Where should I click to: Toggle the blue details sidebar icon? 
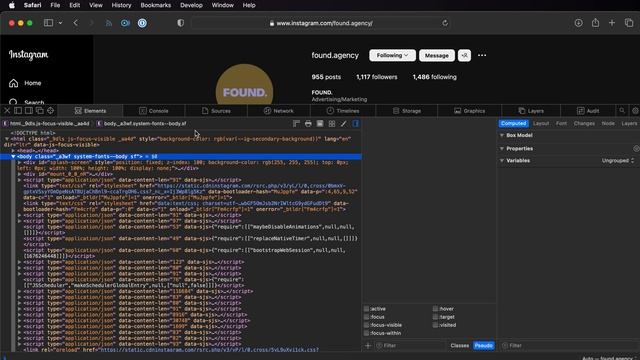click(356, 123)
